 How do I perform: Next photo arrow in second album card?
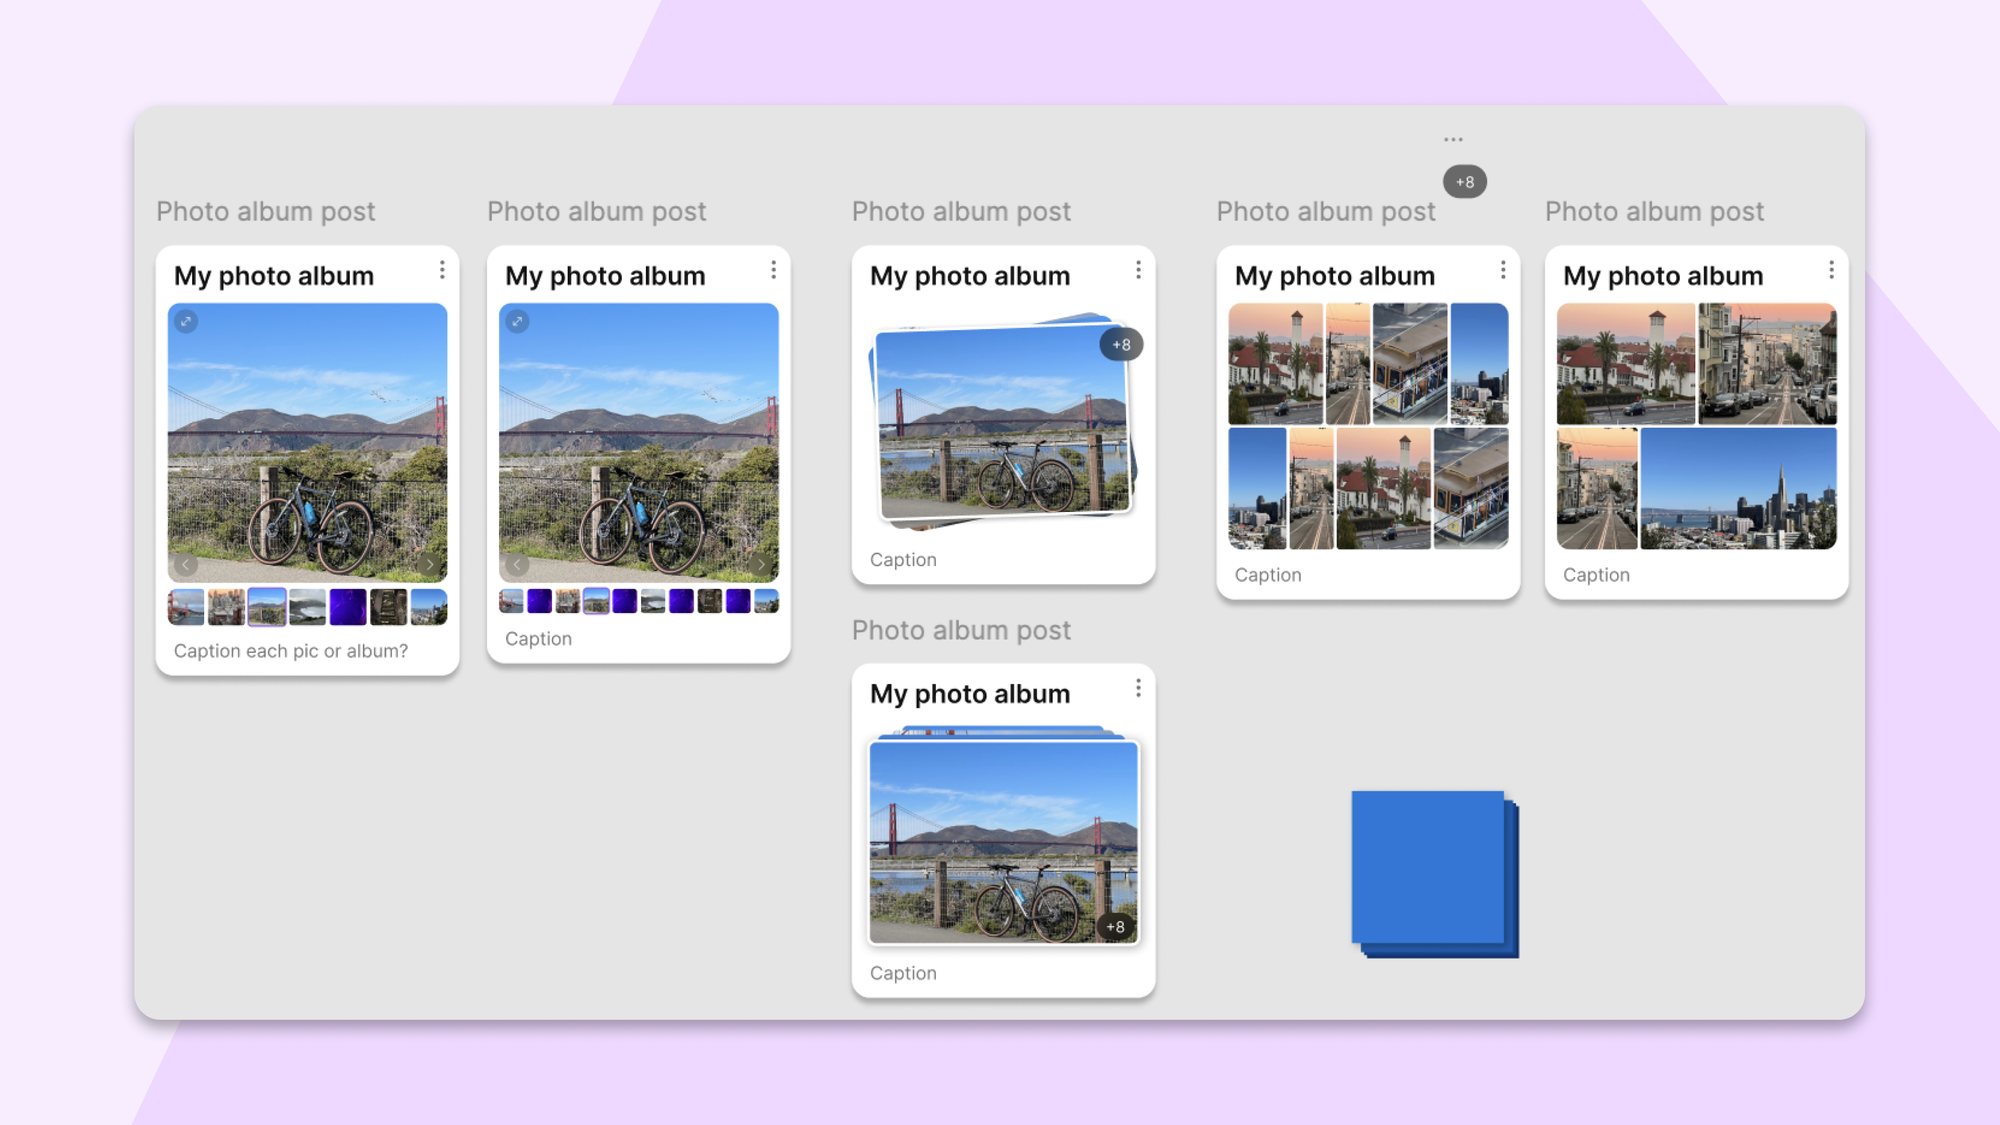(761, 565)
